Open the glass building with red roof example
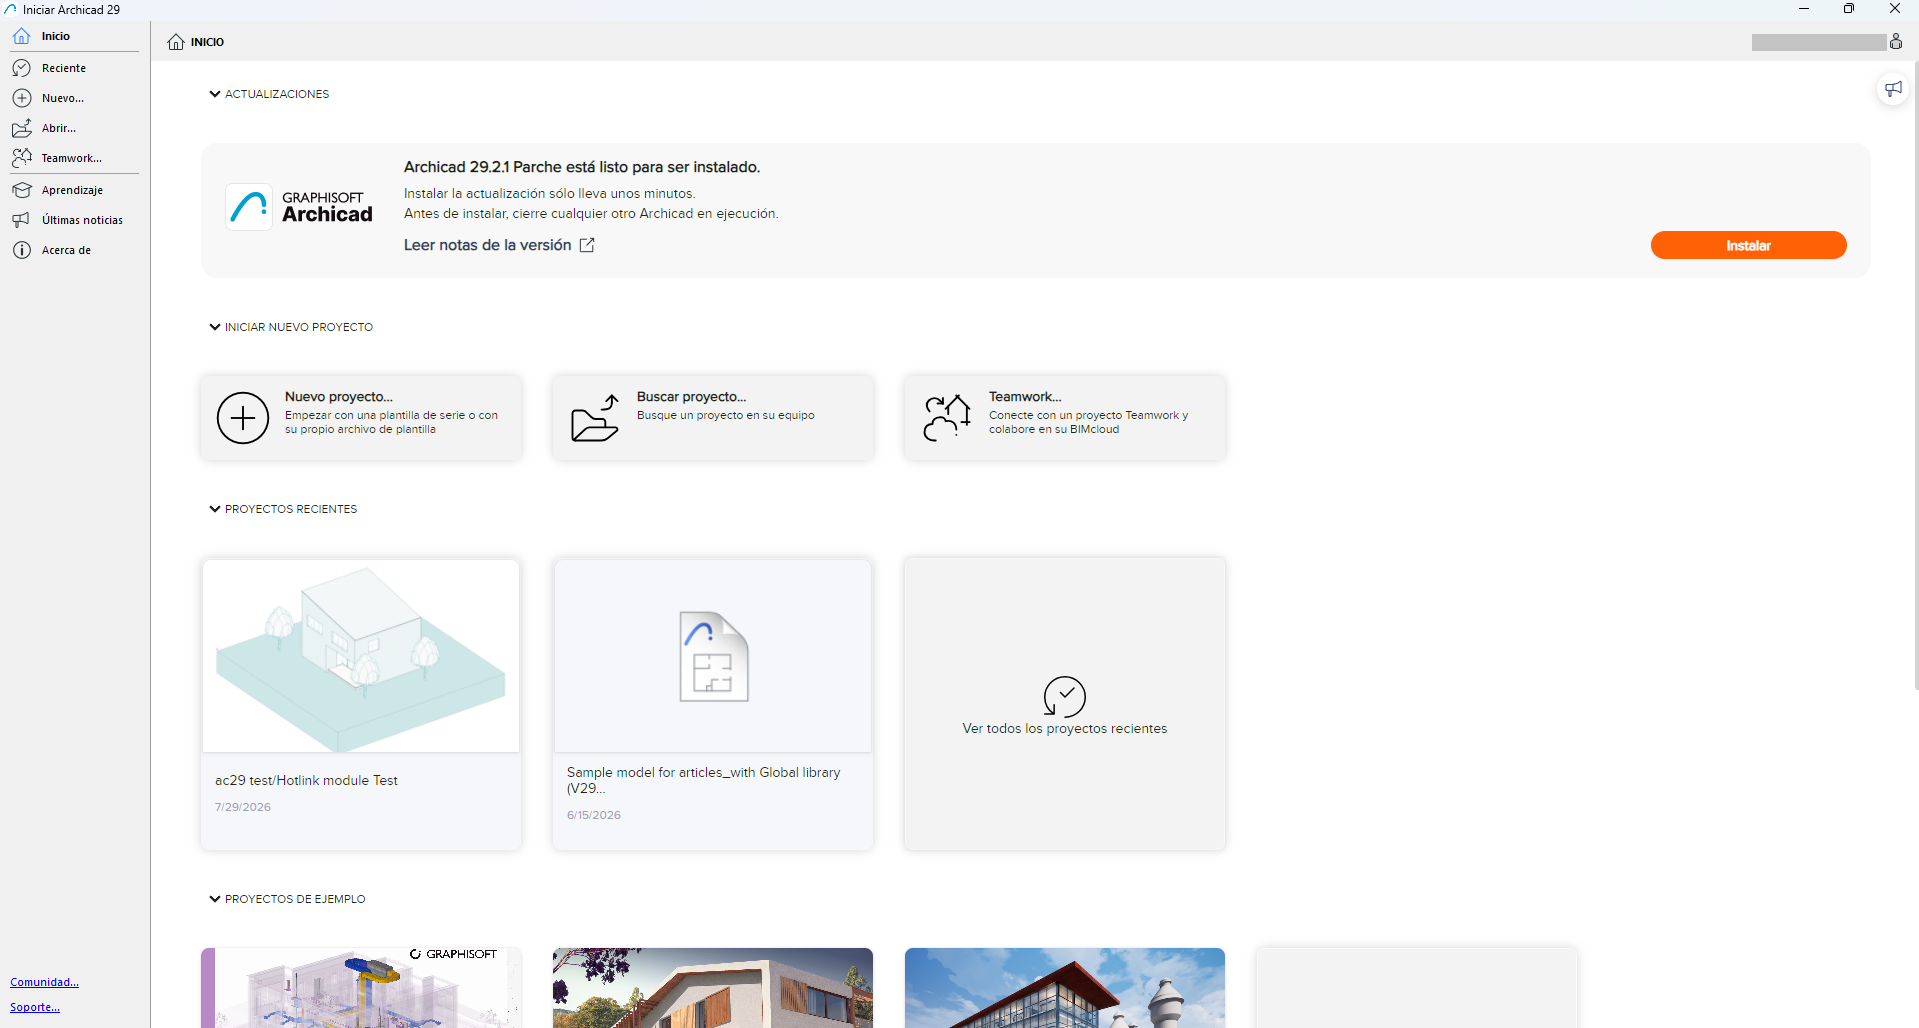This screenshot has height=1028, width=1919. [x=1065, y=988]
